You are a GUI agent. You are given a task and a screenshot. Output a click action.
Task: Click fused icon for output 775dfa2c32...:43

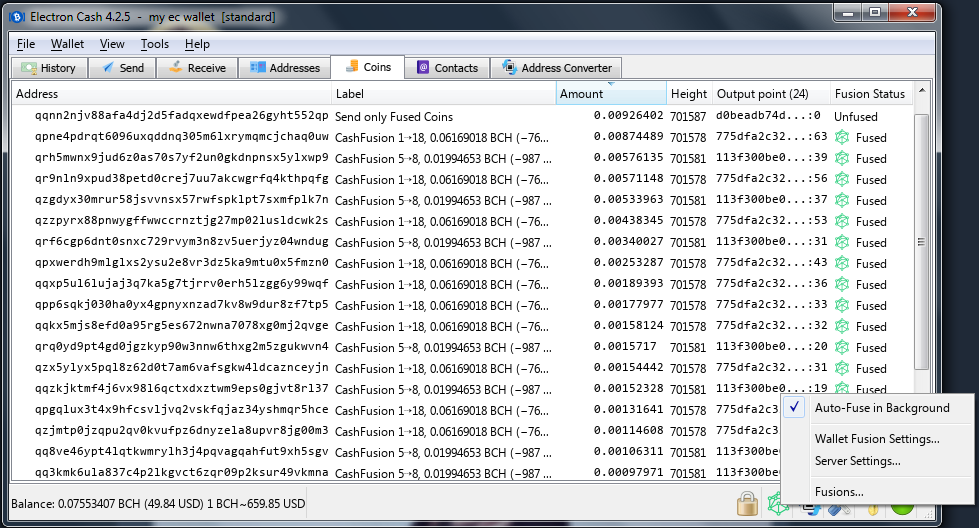pyautogui.click(x=842, y=263)
